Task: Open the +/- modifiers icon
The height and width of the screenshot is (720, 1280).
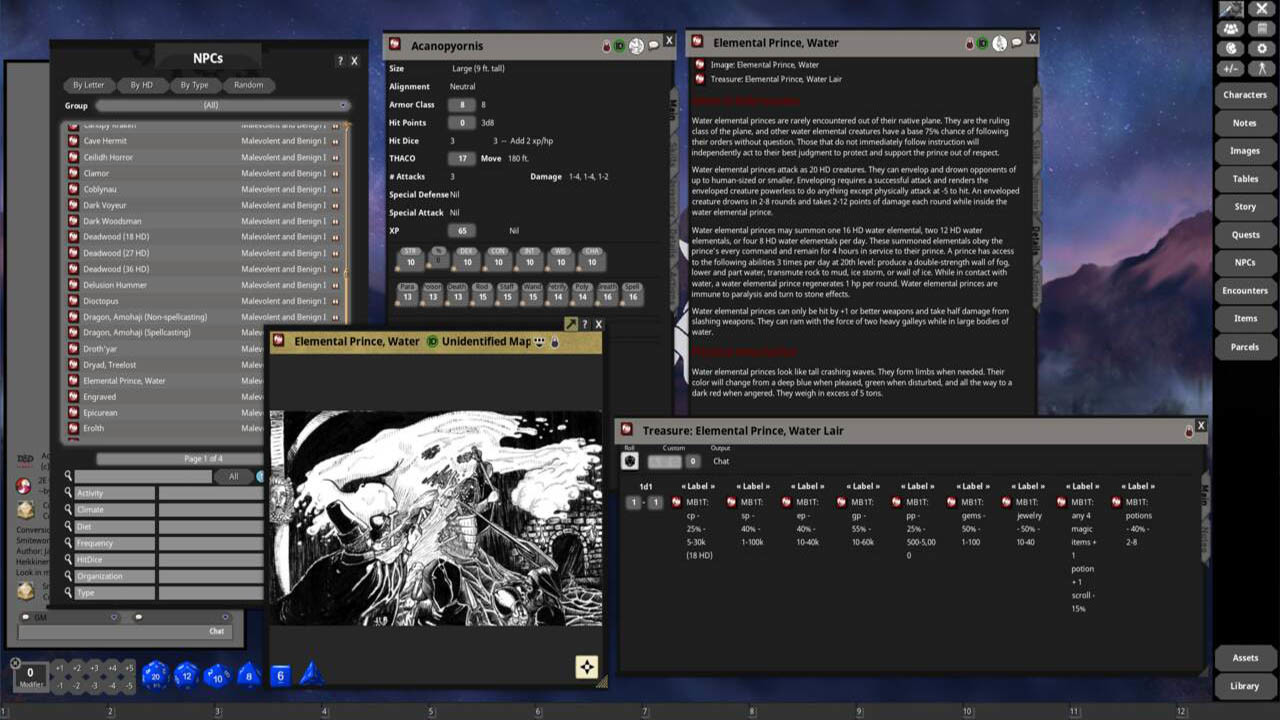Action: click(x=1231, y=68)
